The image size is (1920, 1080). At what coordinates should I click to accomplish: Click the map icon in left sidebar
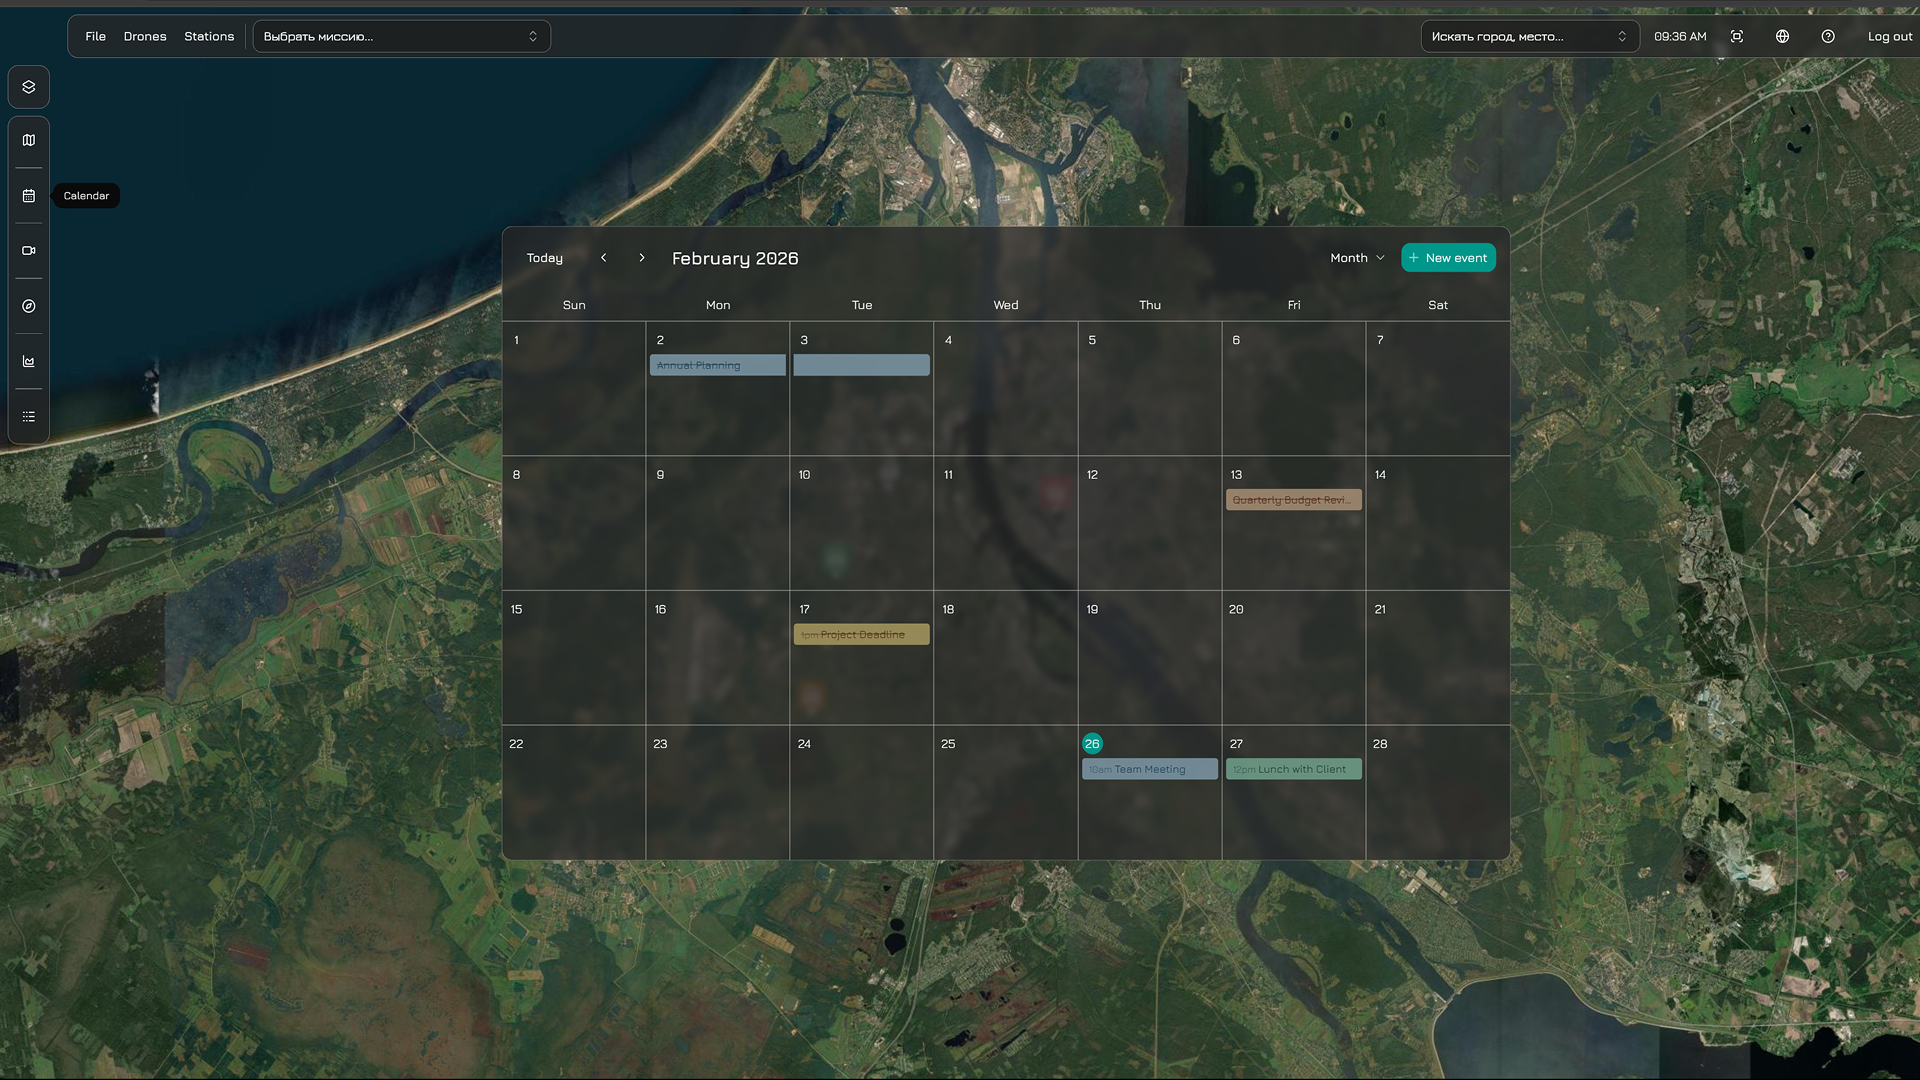coord(29,140)
